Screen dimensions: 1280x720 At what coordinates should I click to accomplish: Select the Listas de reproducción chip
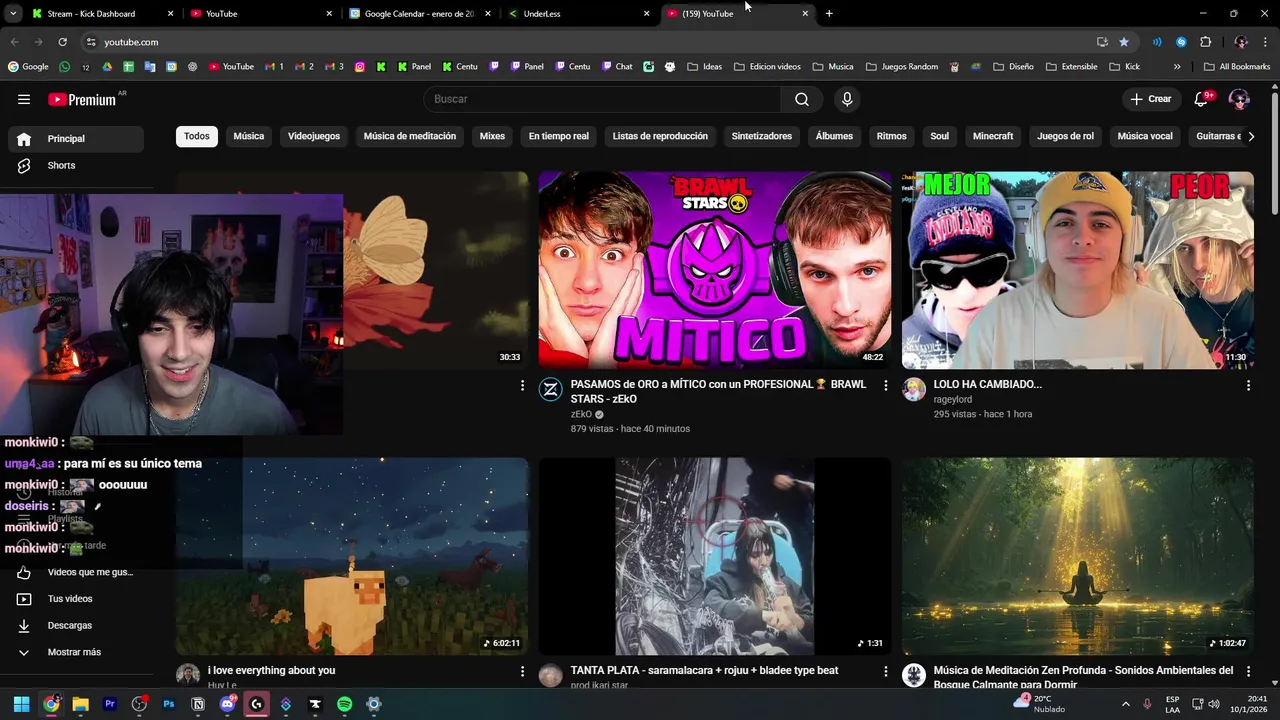pos(660,136)
